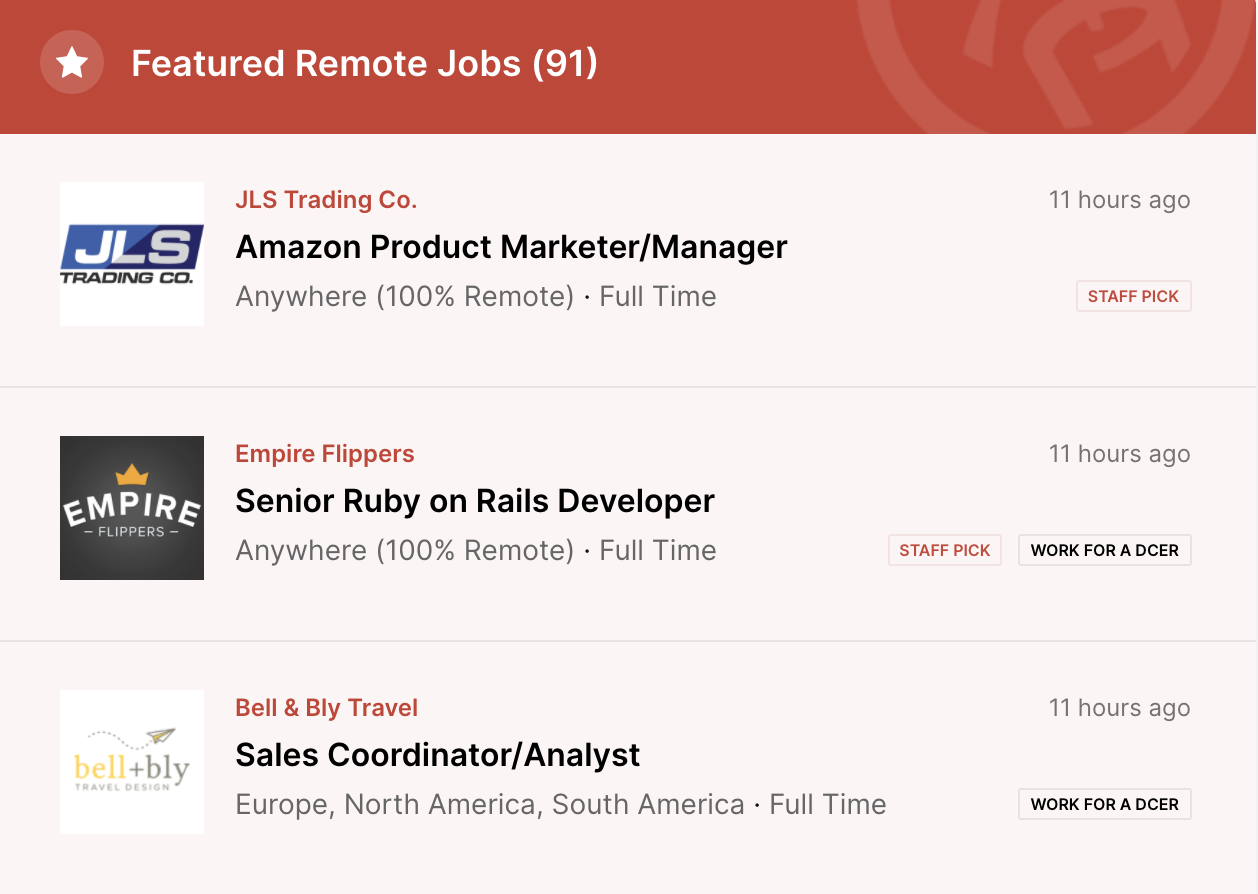Viewport: 1258px width, 894px height.
Task: Open the Sales Coordinator/Analyst job listing
Action: 438,755
